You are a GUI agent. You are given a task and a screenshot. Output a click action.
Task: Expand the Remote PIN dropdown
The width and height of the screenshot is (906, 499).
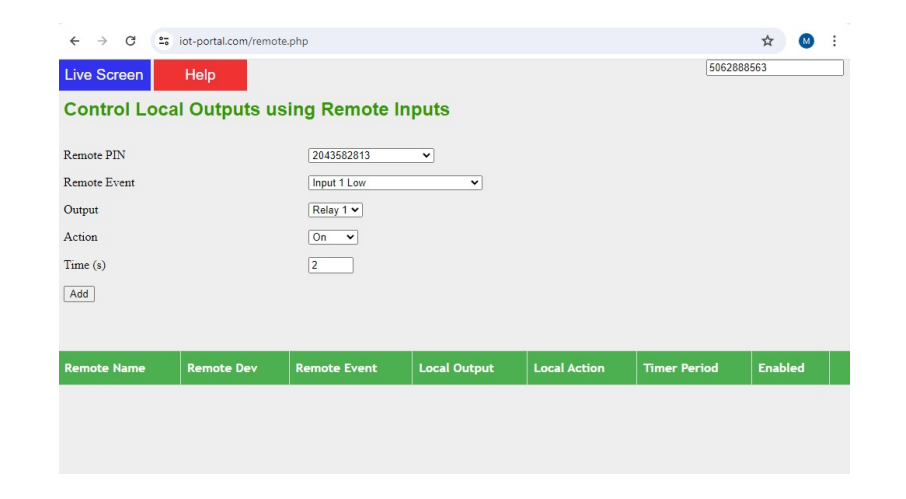371,155
